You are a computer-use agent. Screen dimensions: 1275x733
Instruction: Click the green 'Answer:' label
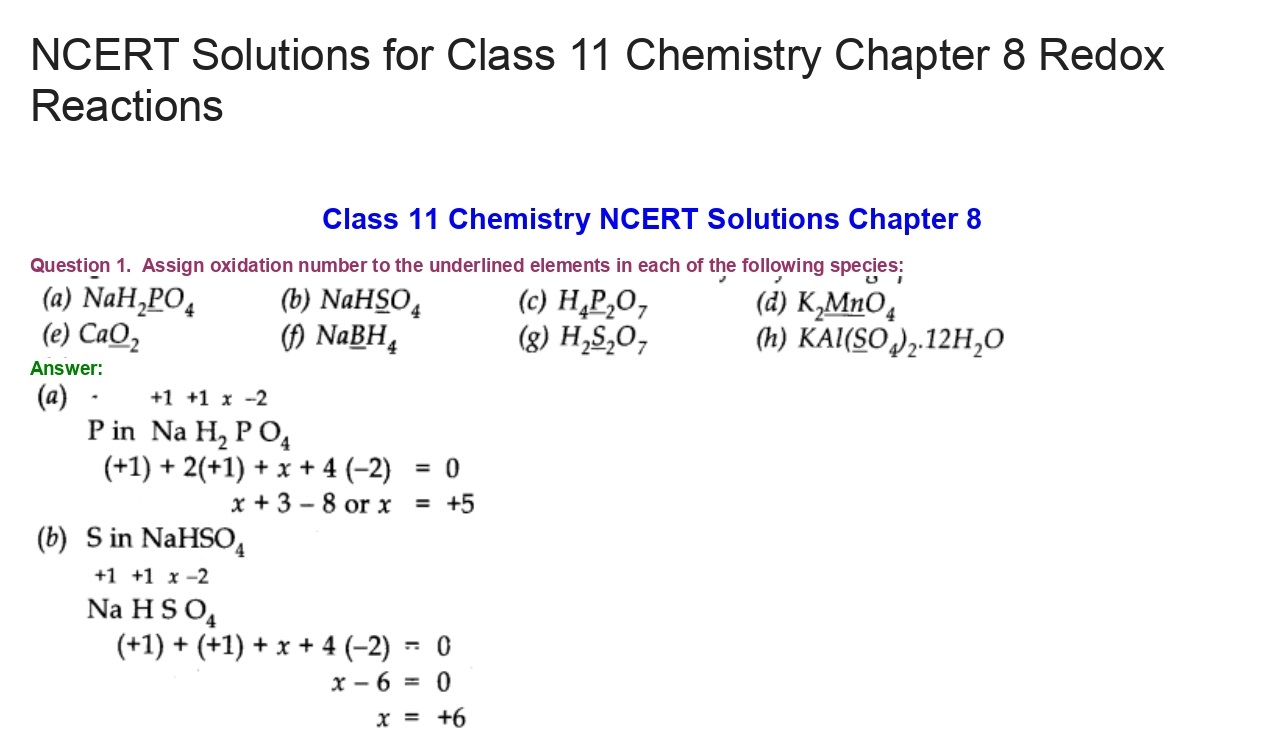pyautogui.click(x=66, y=368)
